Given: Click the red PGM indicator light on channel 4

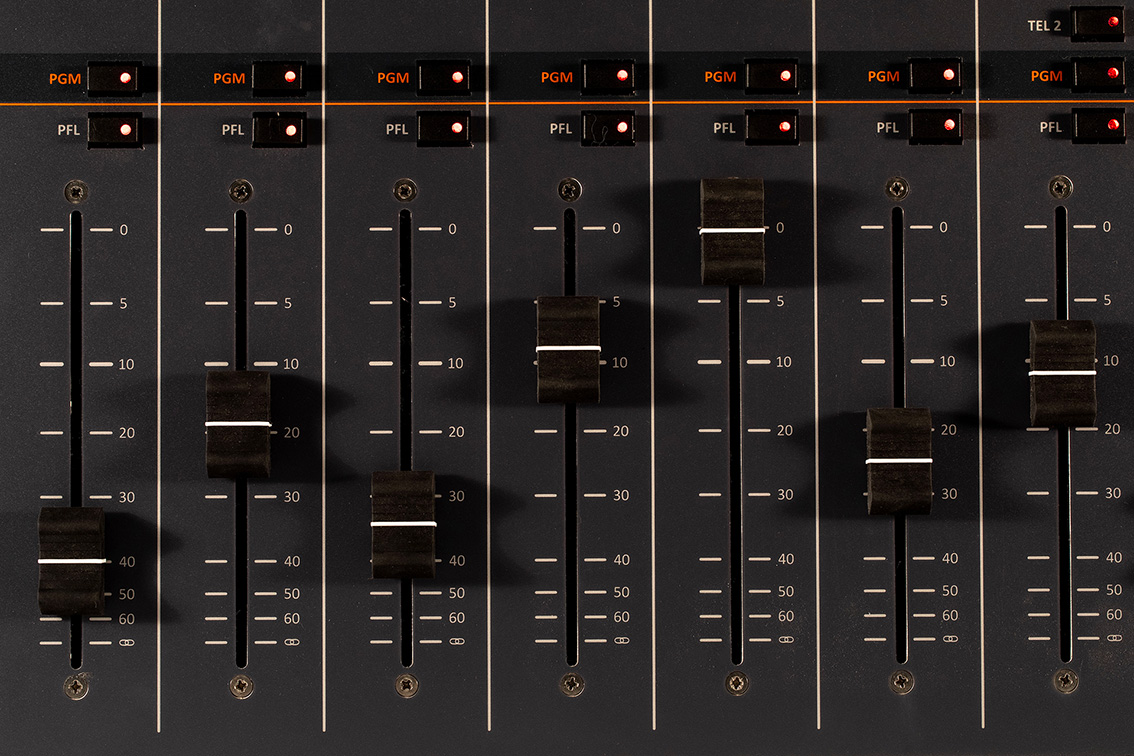Looking at the screenshot, I should [x=620, y=76].
